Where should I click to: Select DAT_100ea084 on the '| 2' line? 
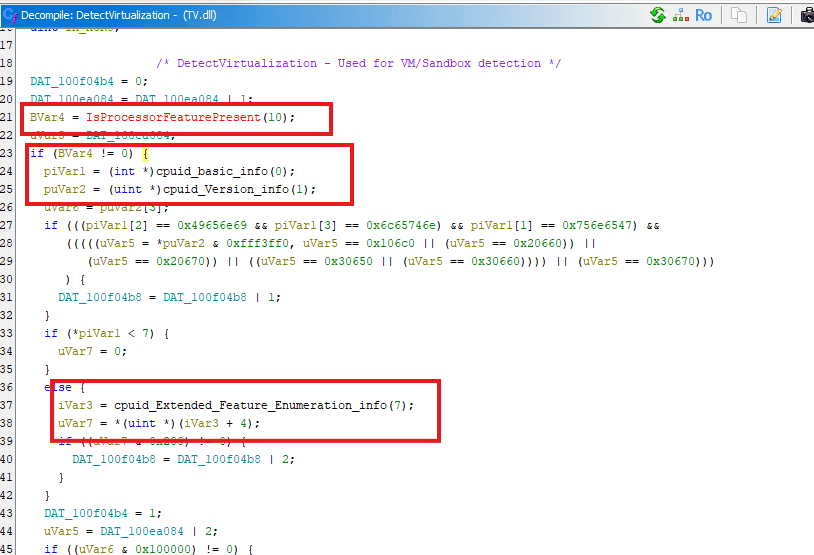point(142,531)
